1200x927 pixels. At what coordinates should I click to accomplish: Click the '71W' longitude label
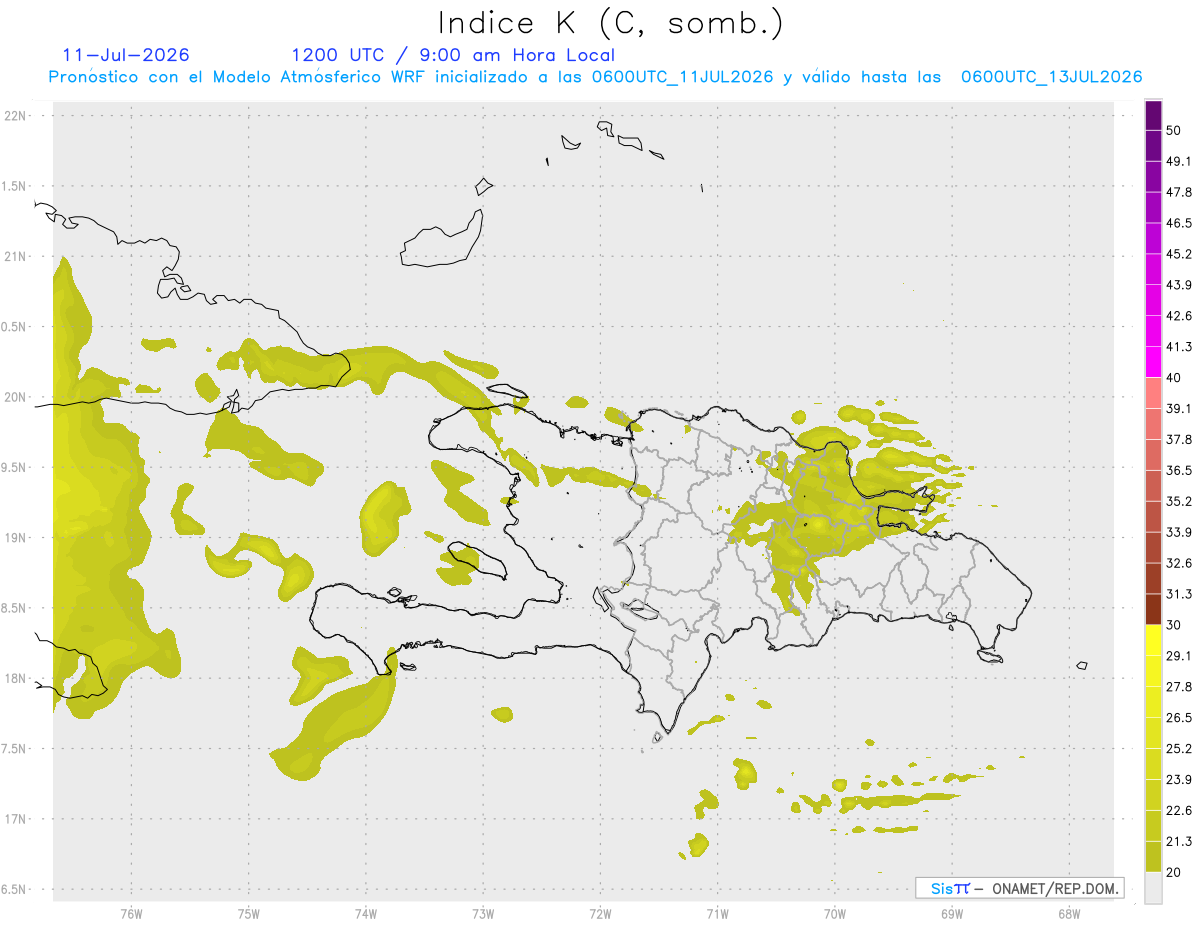(717, 914)
